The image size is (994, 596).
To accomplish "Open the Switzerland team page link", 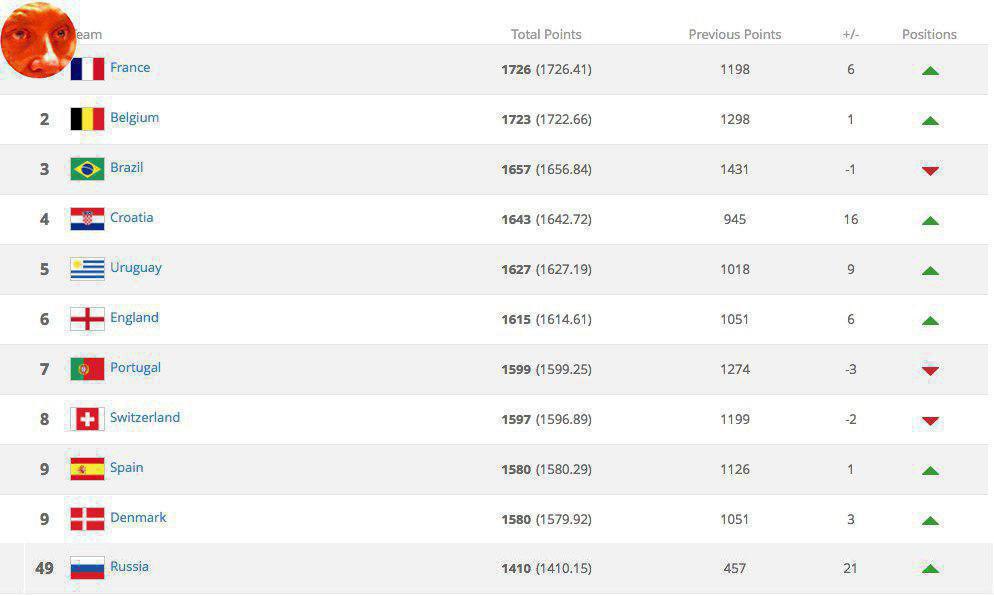I will 145,417.
